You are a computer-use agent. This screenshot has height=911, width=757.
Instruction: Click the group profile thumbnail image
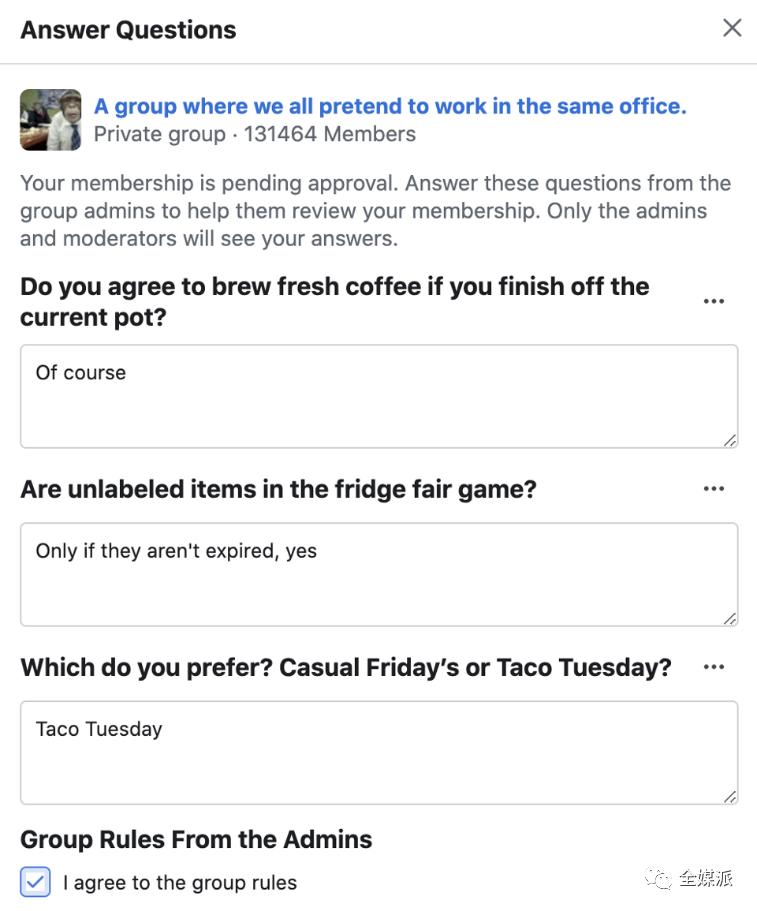click(x=51, y=120)
